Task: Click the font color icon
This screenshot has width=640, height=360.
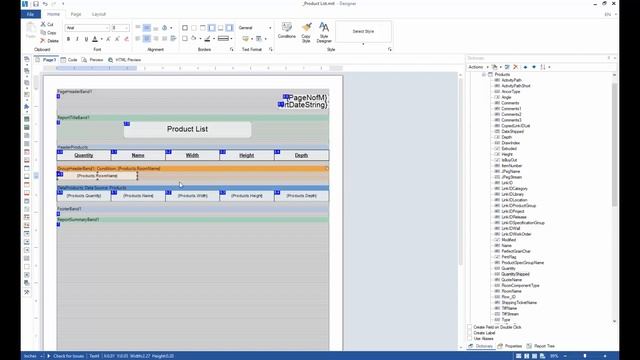Action: [x=95, y=39]
